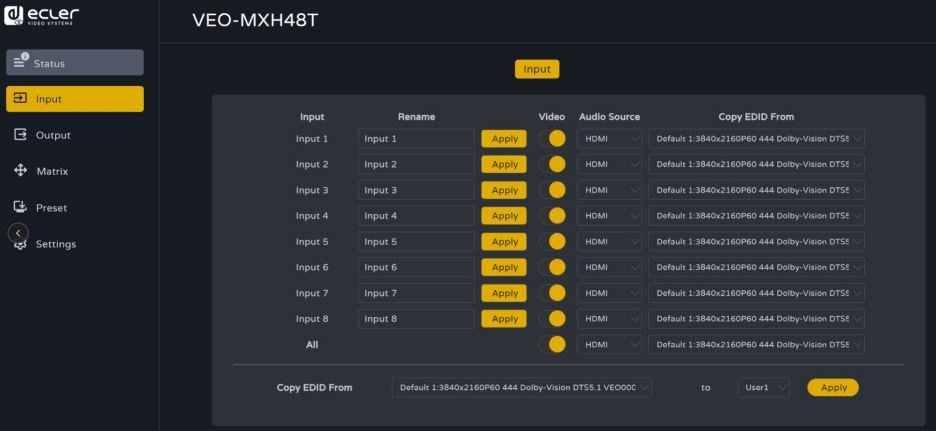The image size is (936, 431).
Task: Open the Preset page
Action: pos(75,208)
